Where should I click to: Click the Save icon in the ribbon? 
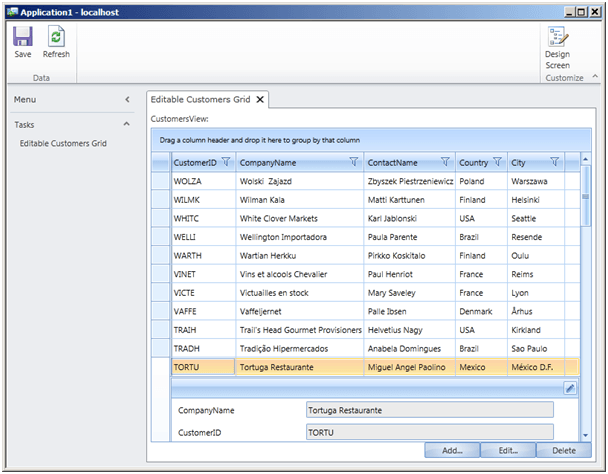click(23, 37)
